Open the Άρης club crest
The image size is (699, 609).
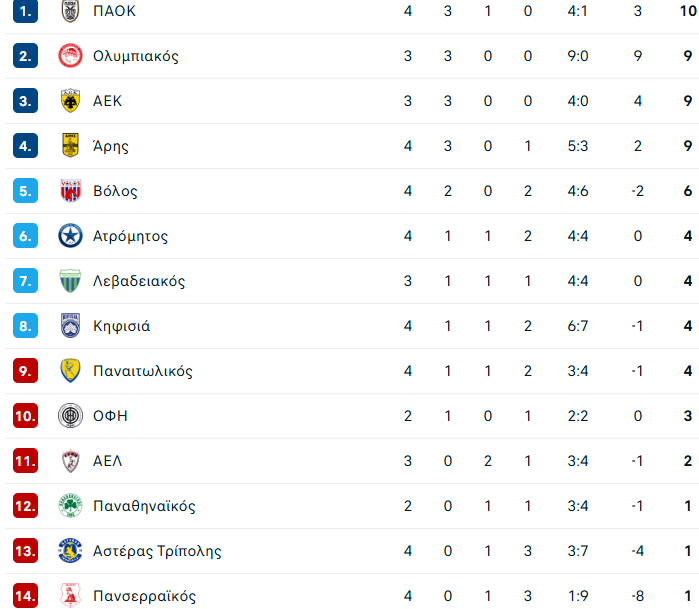coord(70,146)
